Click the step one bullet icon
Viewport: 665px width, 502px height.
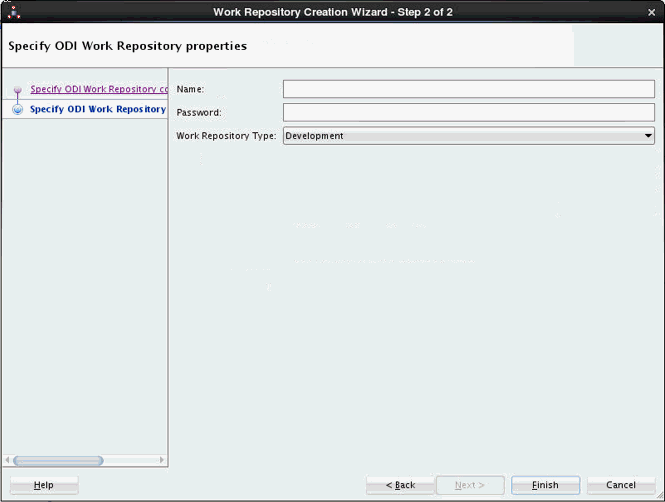(17, 89)
